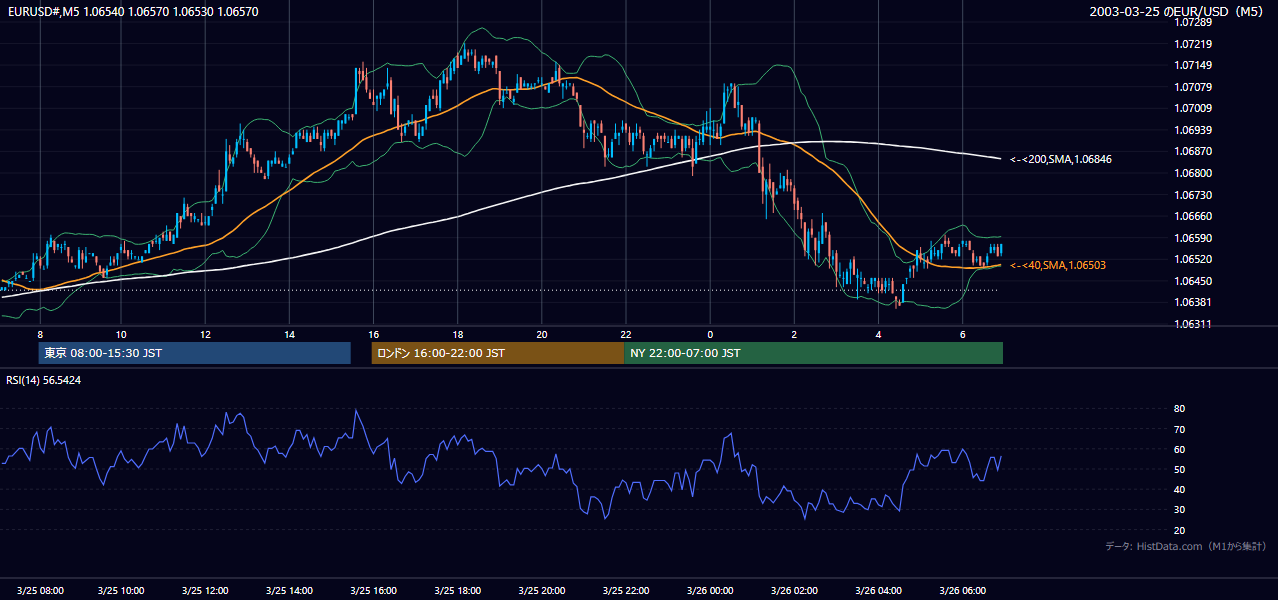Click hour tick 16 under price chart
Screen dimensions: 1278x600
click(x=373, y=334)
